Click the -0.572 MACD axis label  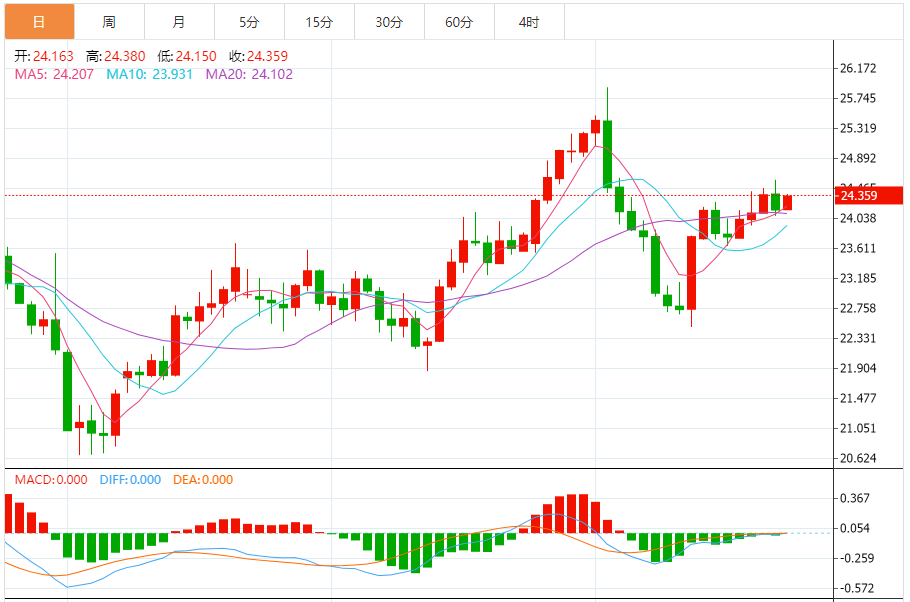857,588
